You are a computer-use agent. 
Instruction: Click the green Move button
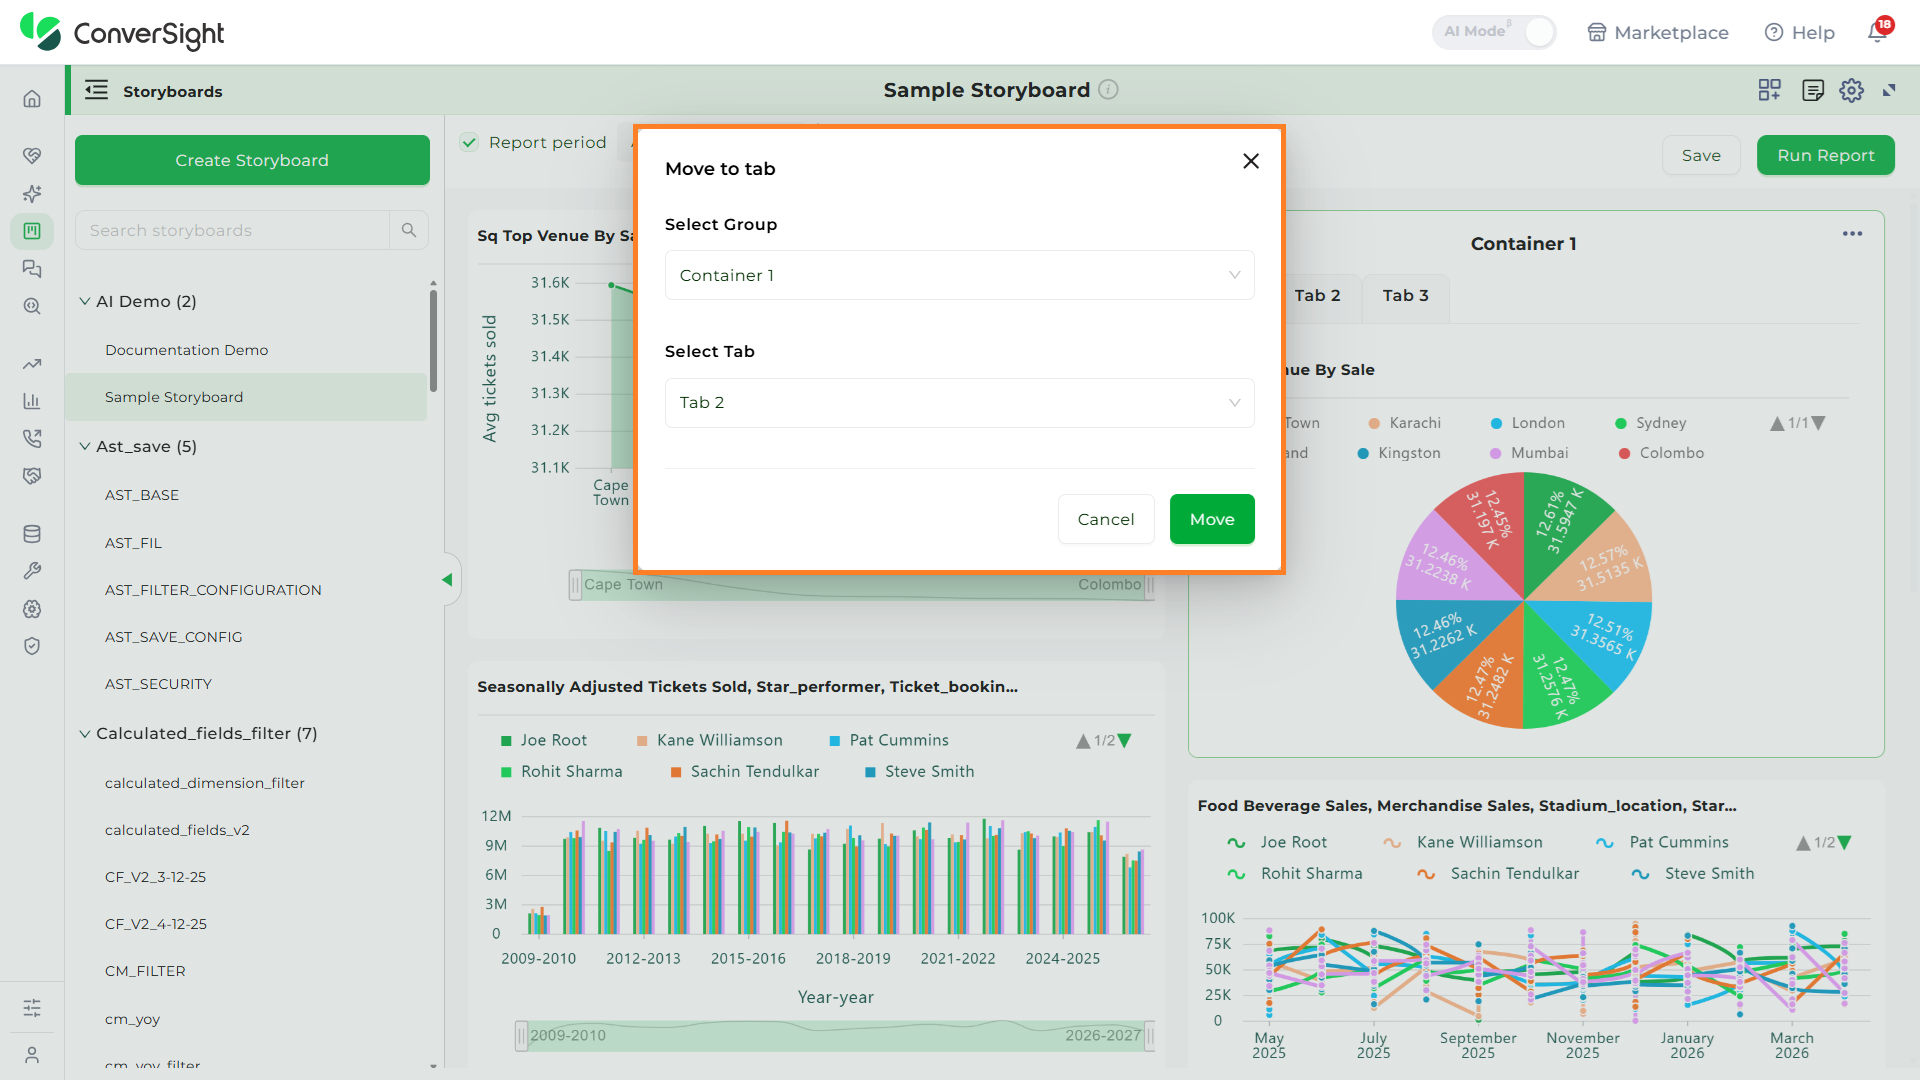(1212, 519)
